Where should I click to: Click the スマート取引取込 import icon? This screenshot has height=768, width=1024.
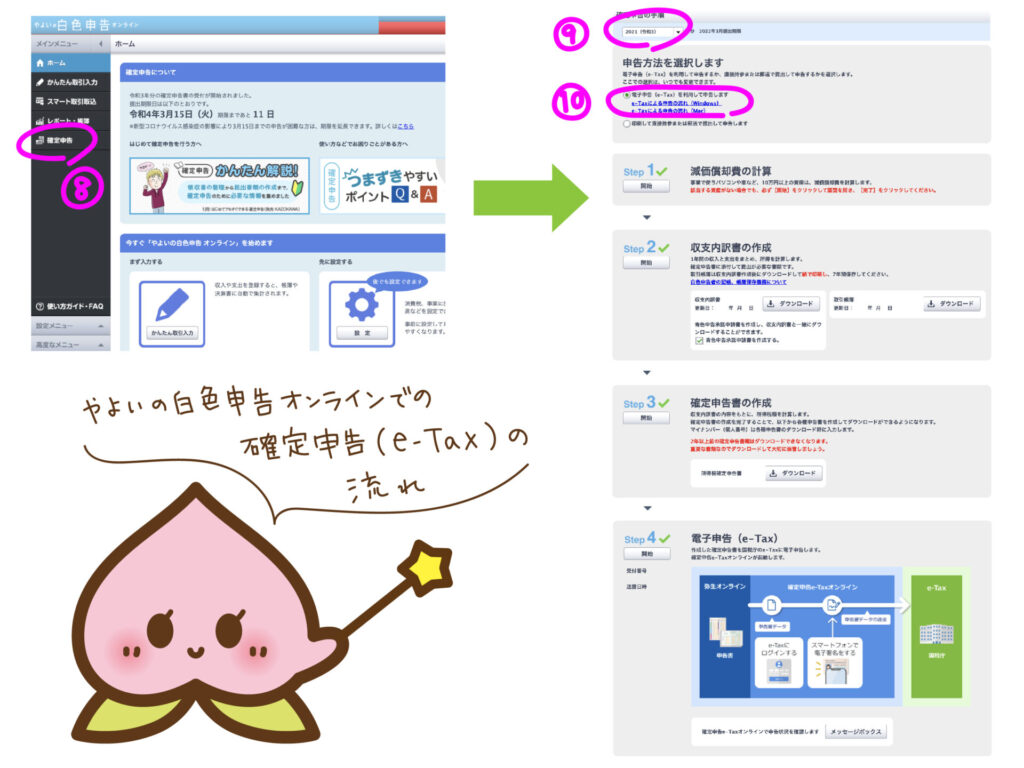(x=40, y=101)
